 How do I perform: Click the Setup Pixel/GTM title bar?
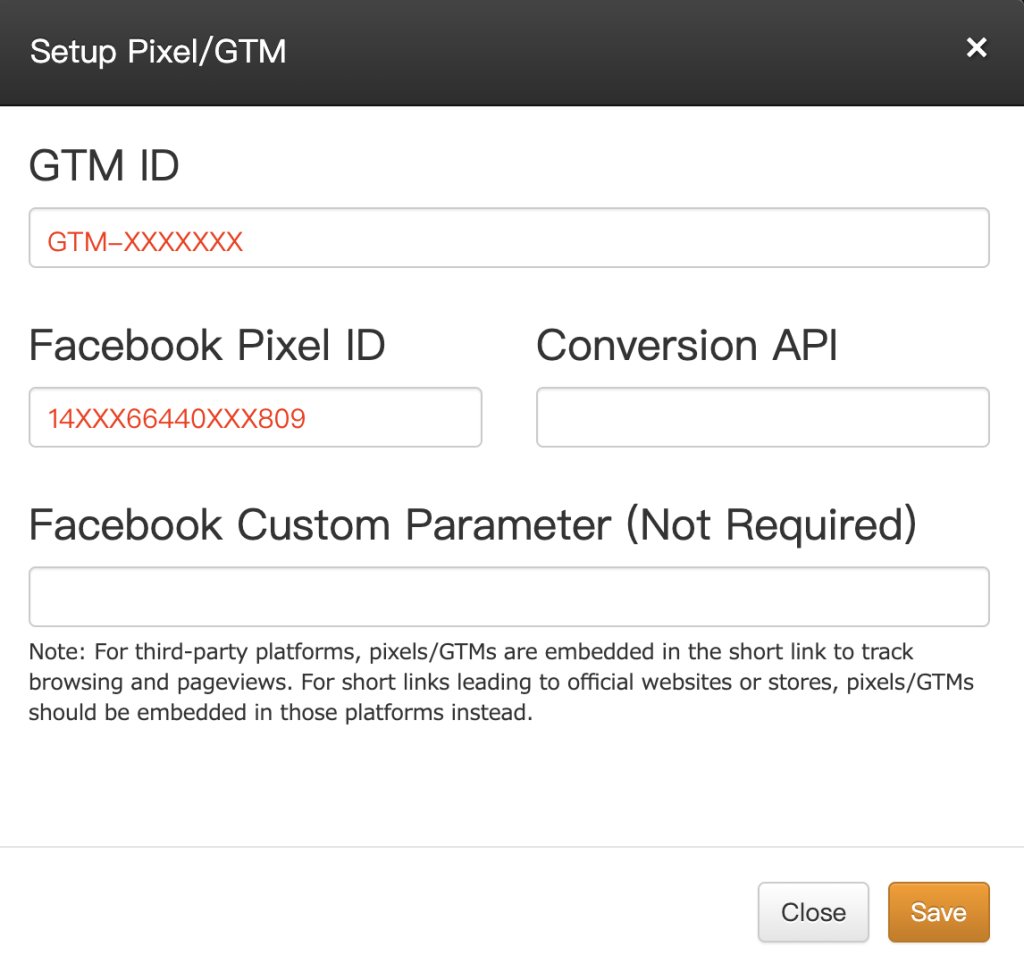[158, 51]
